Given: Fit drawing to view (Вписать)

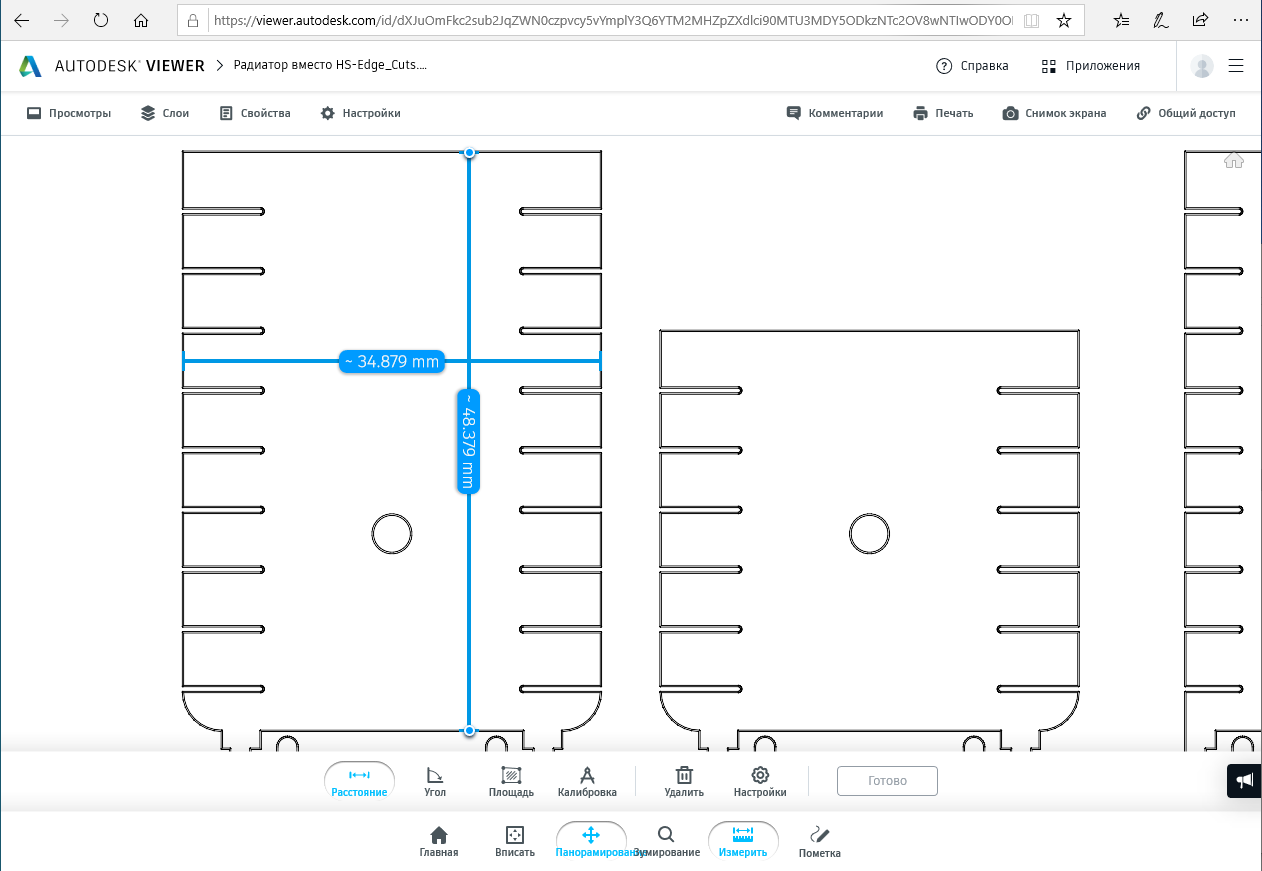Looking at the screenshot, I should 515,841.
